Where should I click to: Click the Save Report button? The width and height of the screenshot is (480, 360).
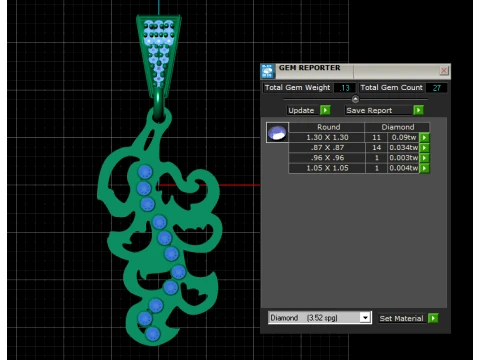point(378,110)
